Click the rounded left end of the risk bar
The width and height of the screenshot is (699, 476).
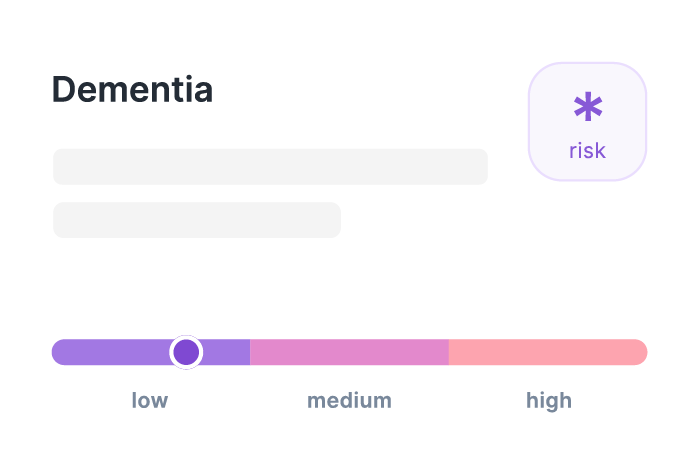click(58, 352)
